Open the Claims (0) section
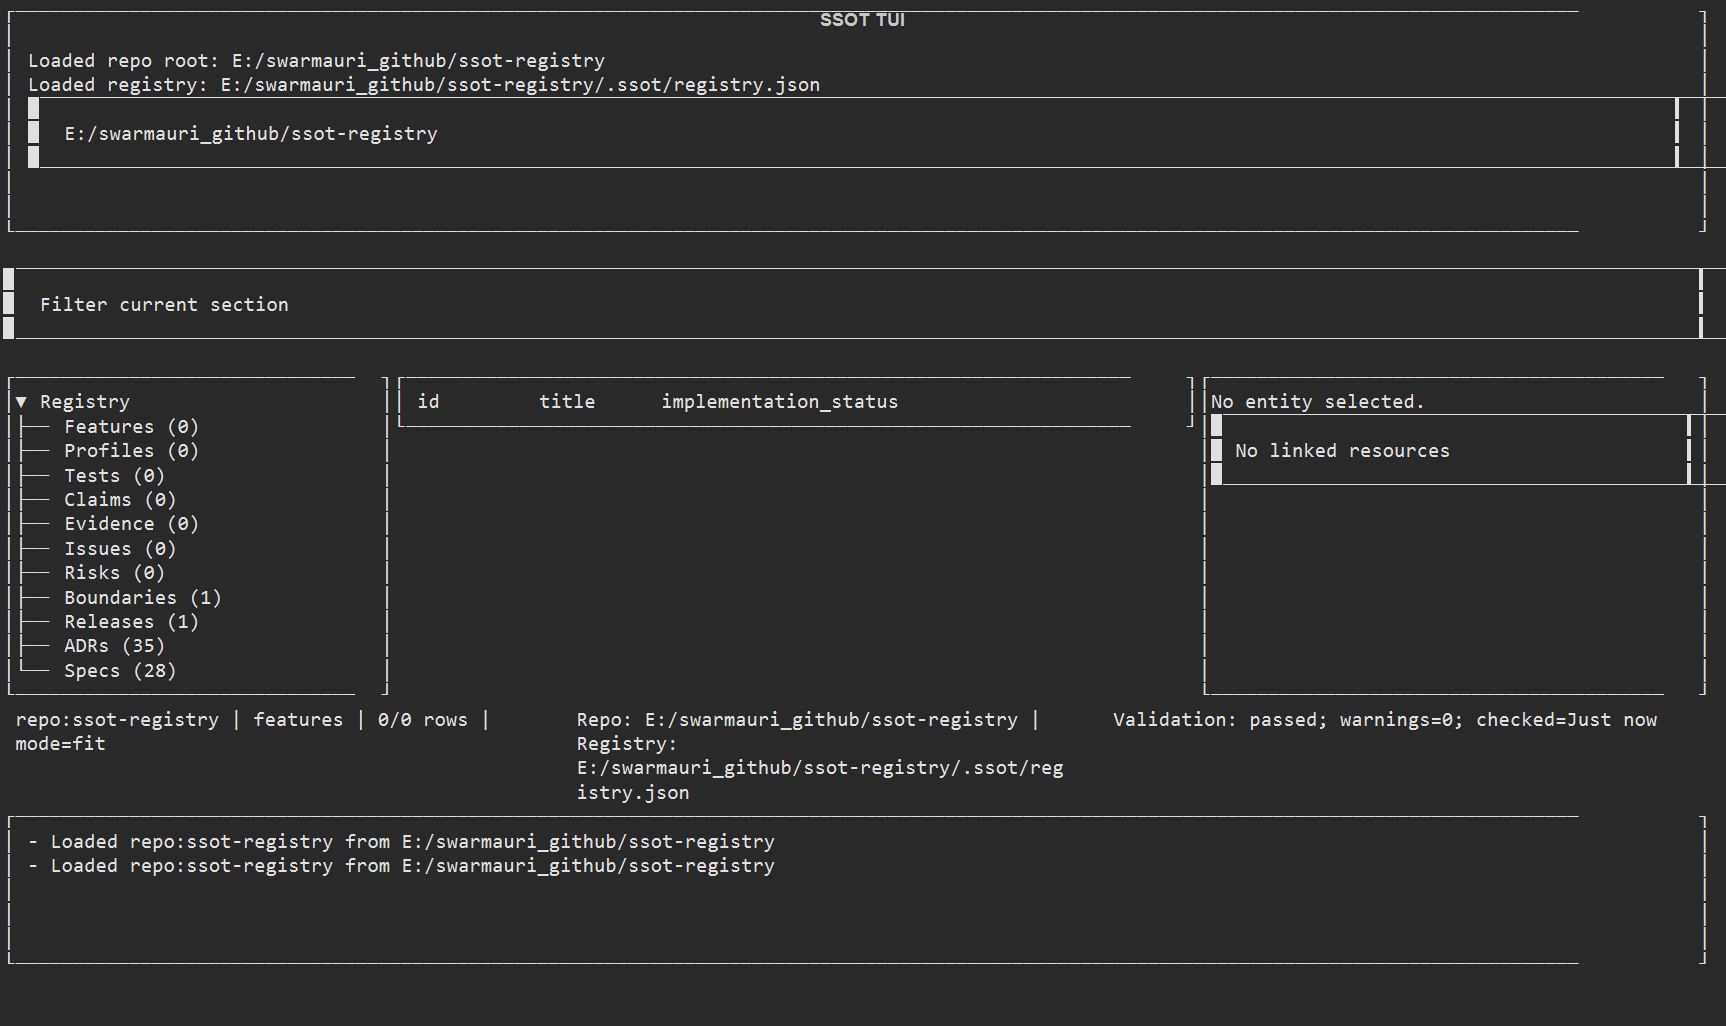 click(x=120, y=500)
